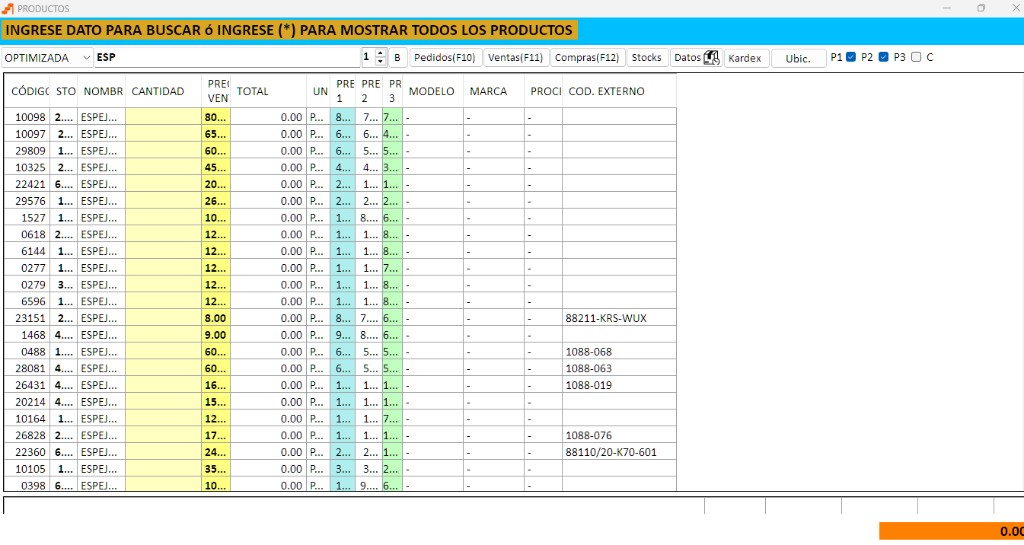Select product code 26828 cell
Image resolution: width=1024 pixels, height=545 pixels.
coord(27,435)
